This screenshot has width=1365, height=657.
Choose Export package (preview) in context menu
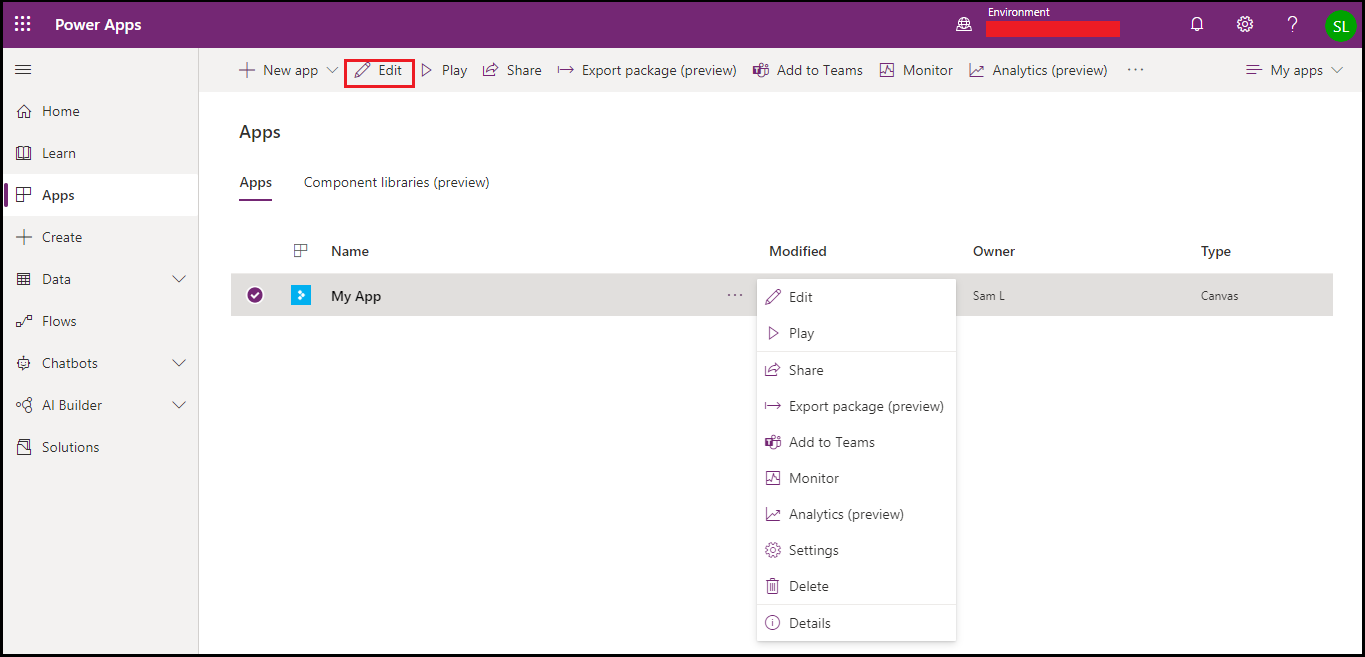point(856,406)
